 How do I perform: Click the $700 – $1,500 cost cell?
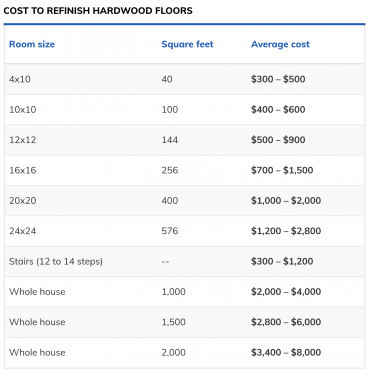click(282, 170)
